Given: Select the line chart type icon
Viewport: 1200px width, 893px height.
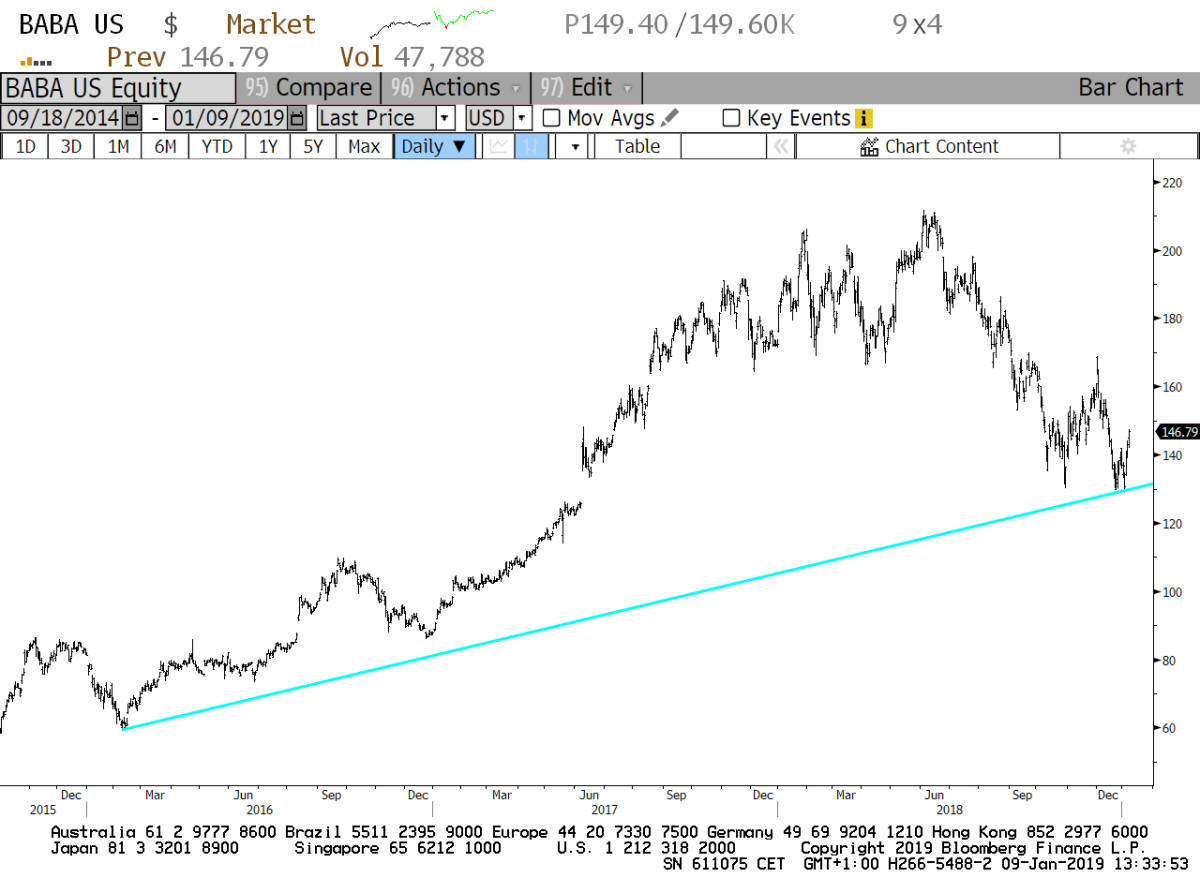Looking at the screenshot, I should tap(499, 146).
